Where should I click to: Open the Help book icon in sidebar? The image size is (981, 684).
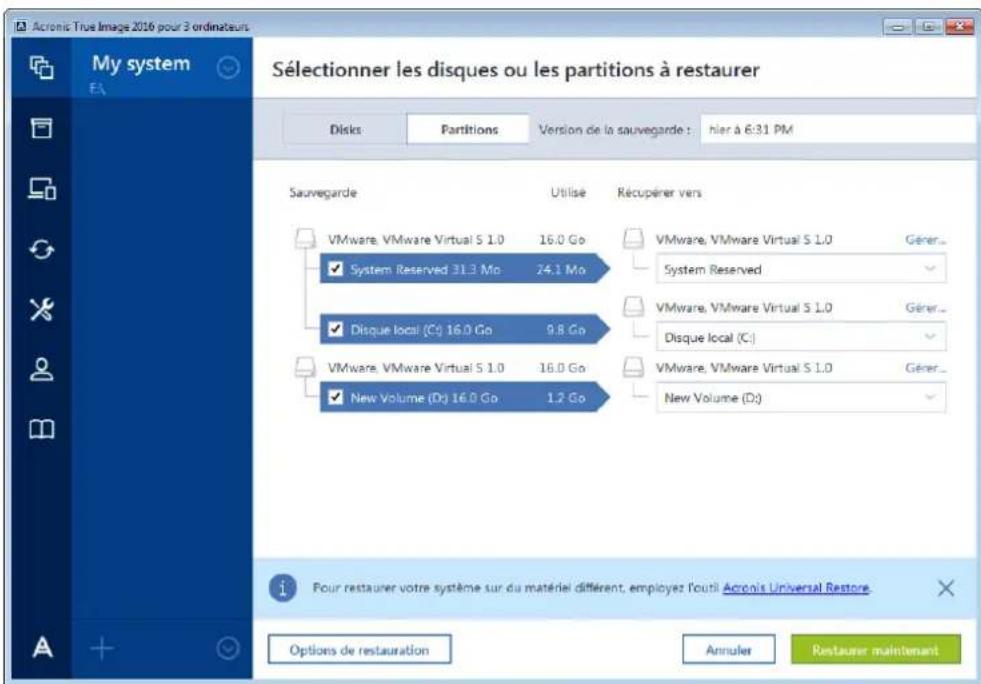pos(41,429)
